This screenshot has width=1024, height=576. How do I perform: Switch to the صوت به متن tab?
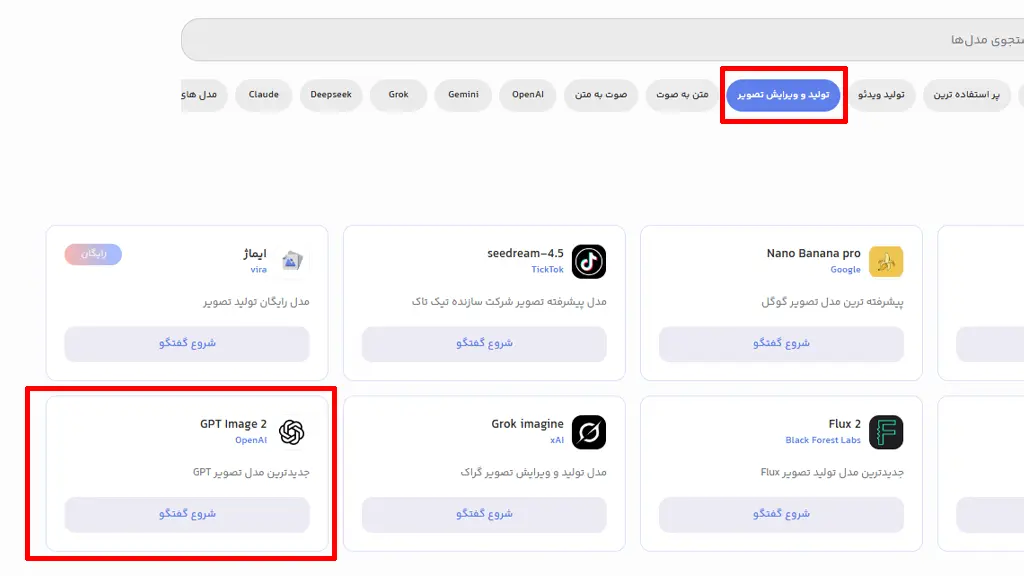coord(601,95)
